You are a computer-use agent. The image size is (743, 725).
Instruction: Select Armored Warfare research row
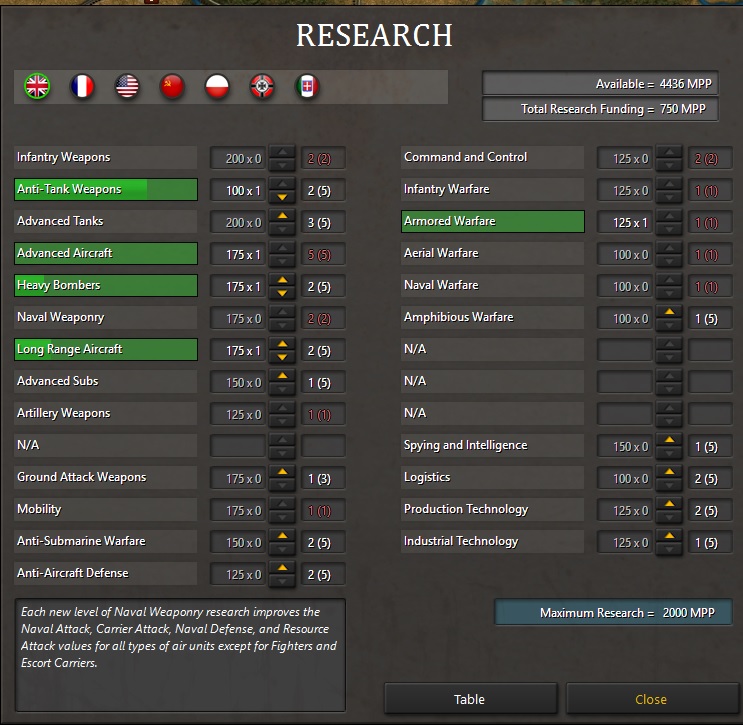click(492, 221)
